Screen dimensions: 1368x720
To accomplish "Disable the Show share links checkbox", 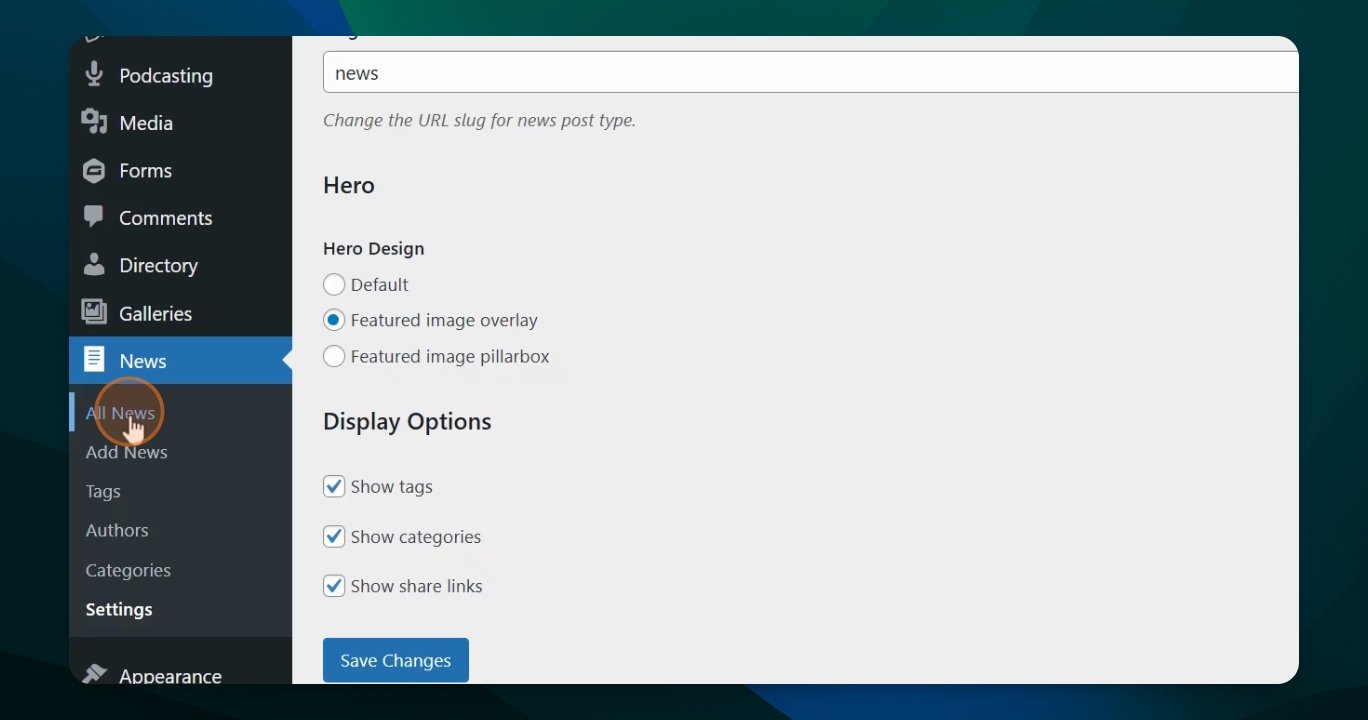I will 334,586.
